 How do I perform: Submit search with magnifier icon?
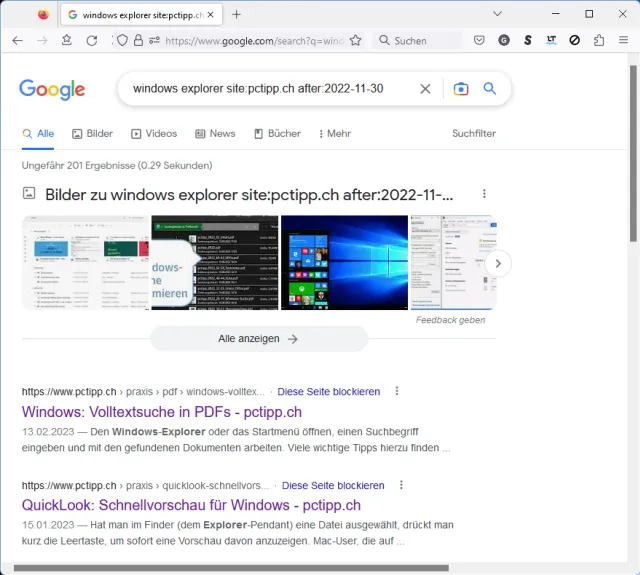pos(490,88)
